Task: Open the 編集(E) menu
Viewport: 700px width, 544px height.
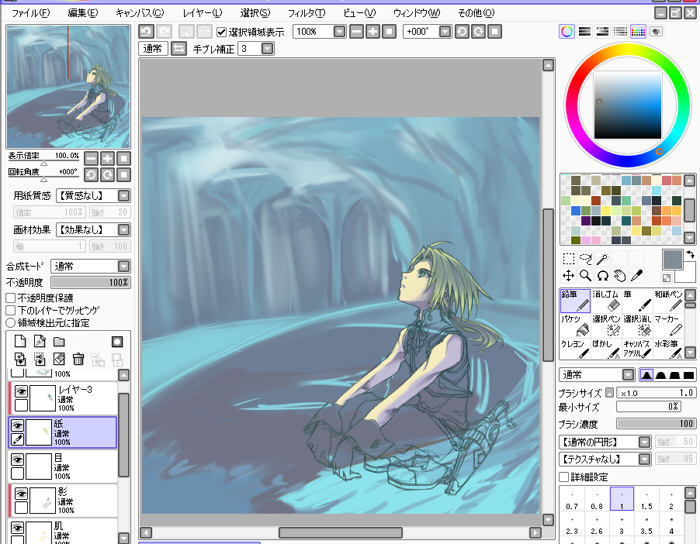Action: [83, 13]
